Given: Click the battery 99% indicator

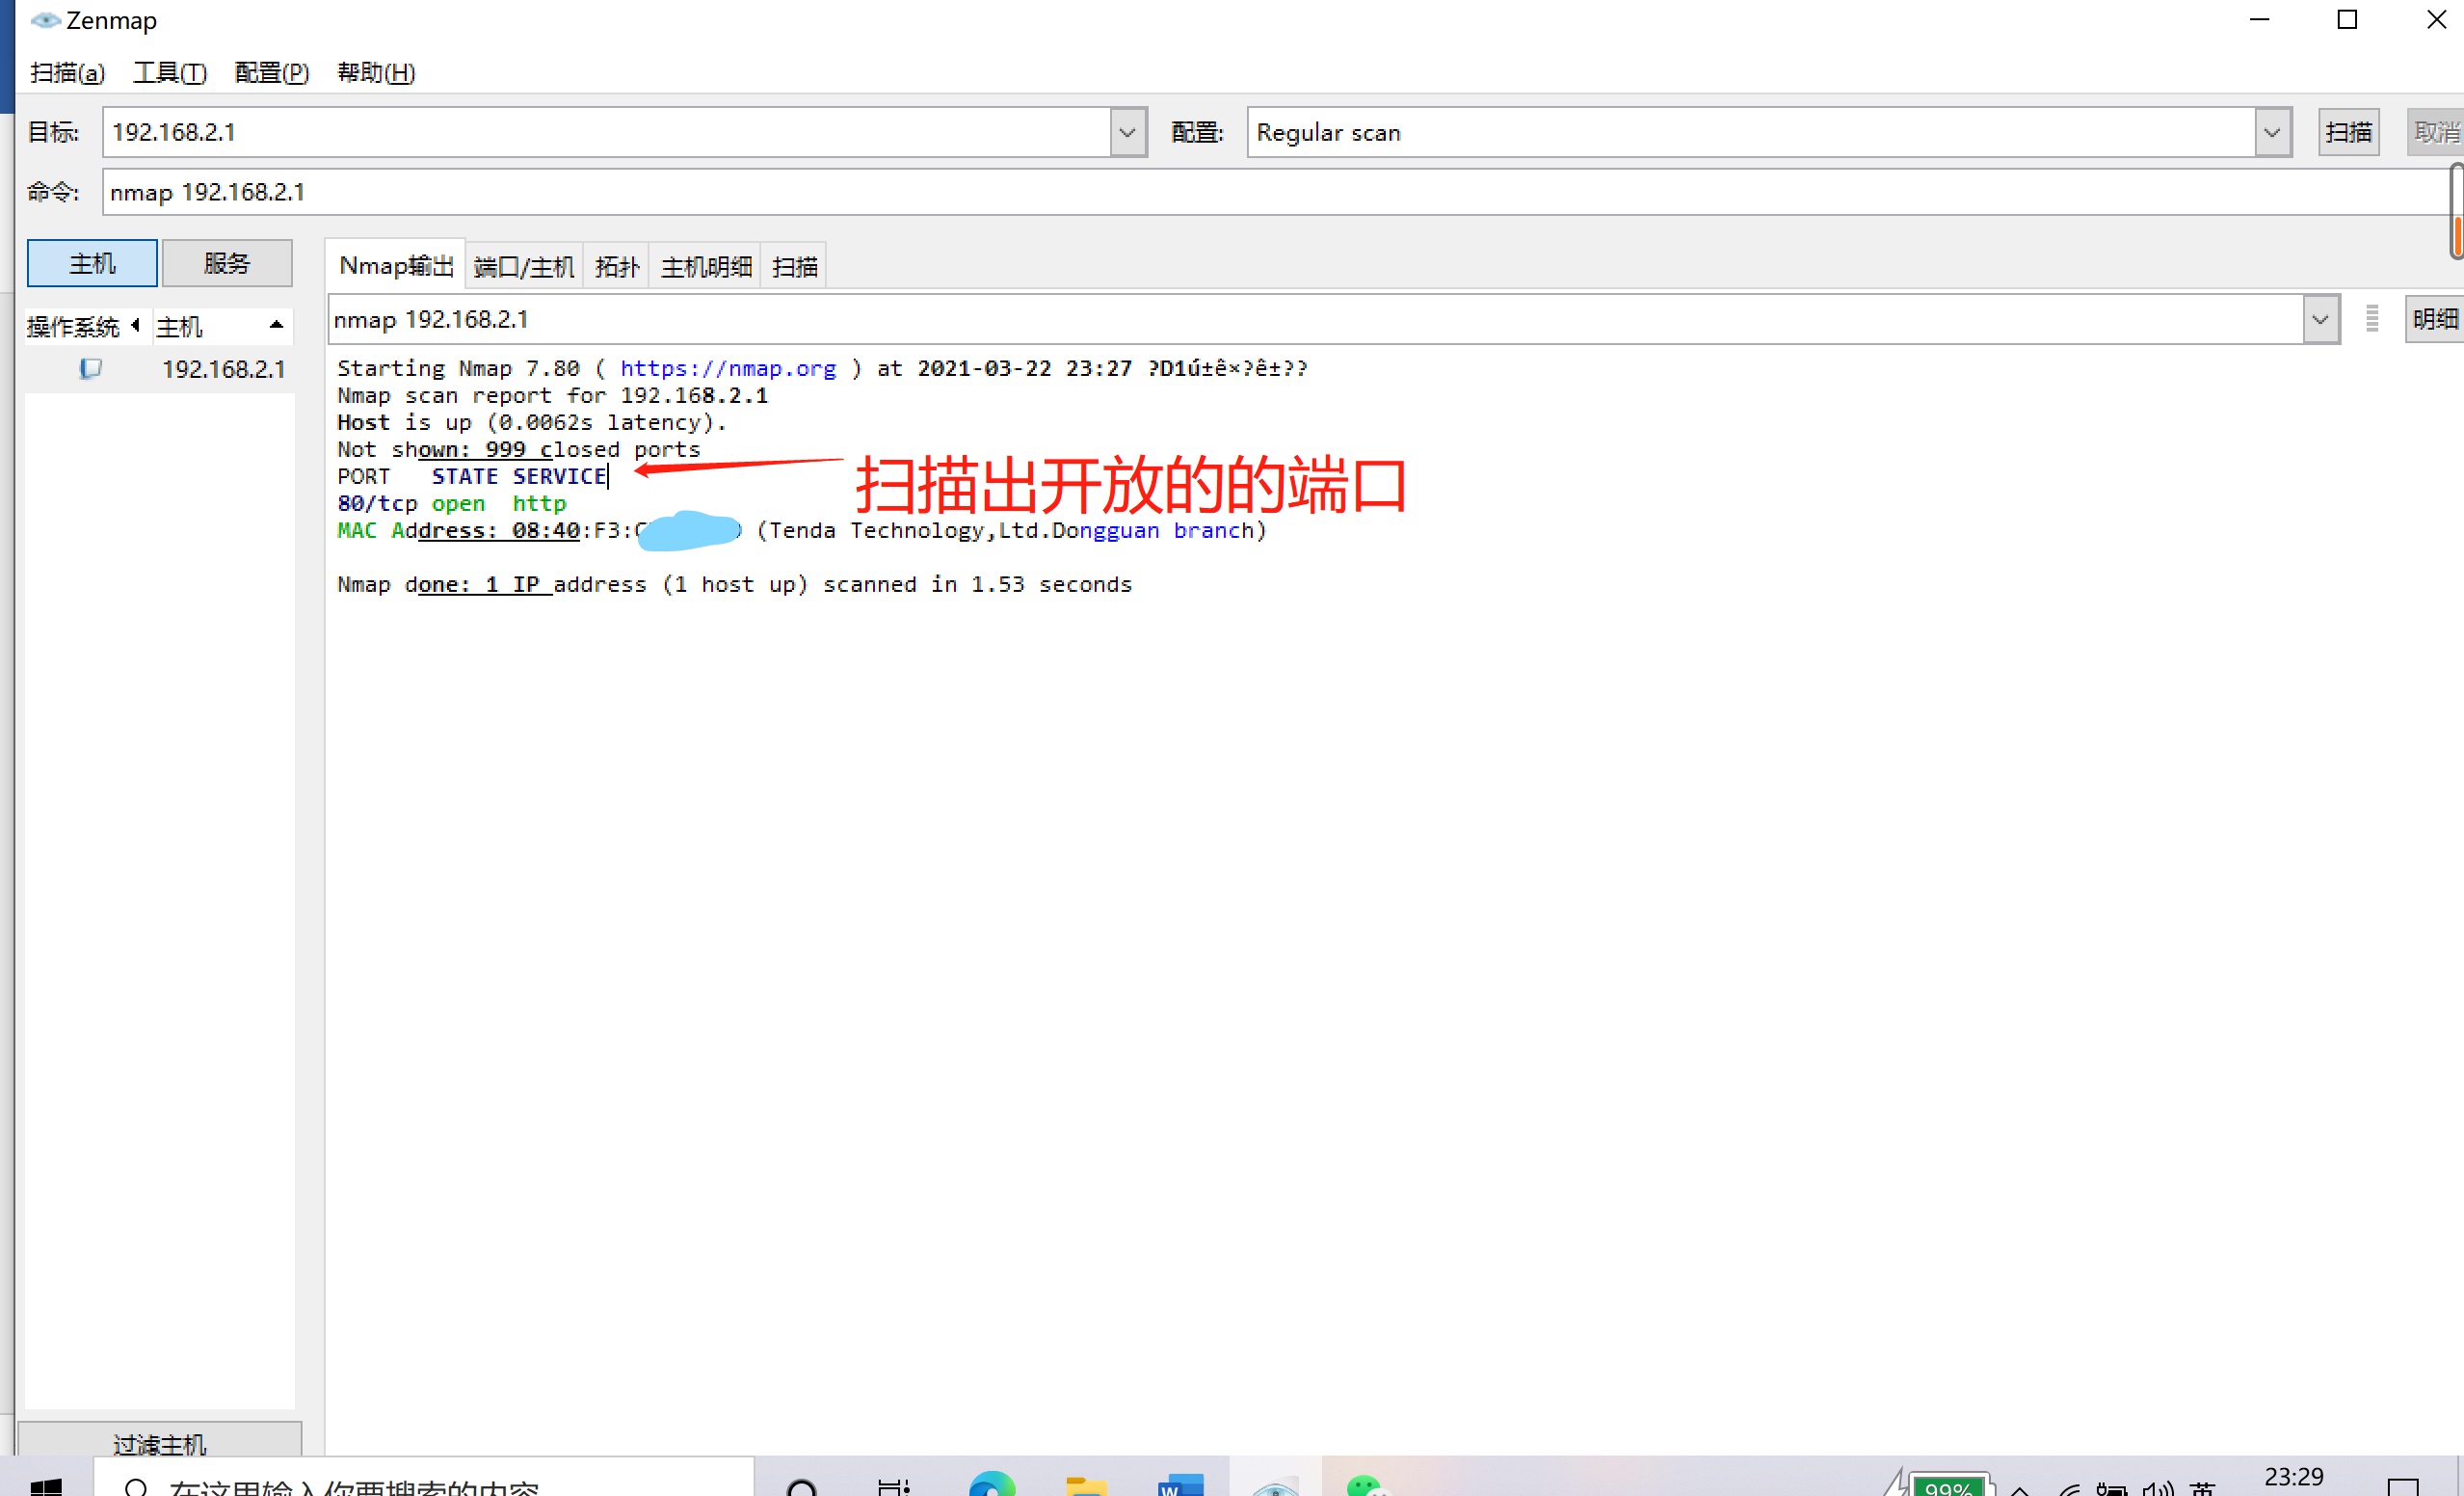Looking at the screenshot, I should pyautogui.click(x=1948, y=1486).
